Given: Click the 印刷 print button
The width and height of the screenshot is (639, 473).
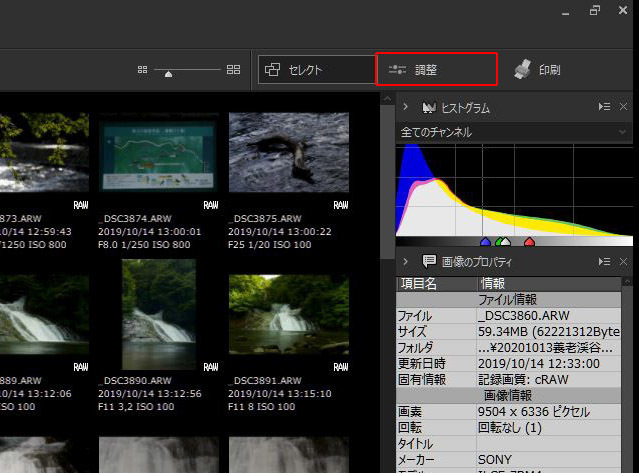Looking at the screenshot, I should point(537,70).
